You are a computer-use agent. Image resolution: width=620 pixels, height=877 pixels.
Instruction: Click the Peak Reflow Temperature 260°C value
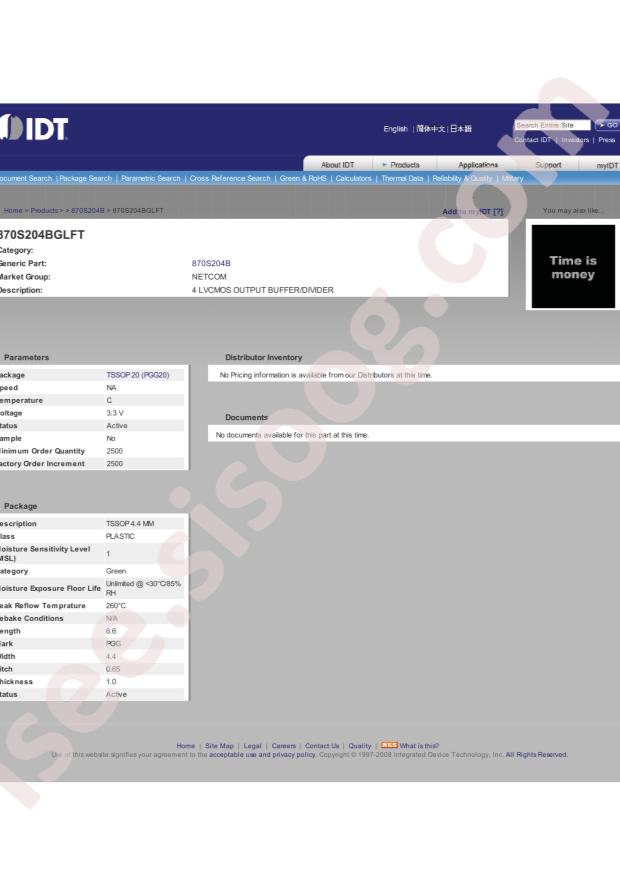[116, 606]
